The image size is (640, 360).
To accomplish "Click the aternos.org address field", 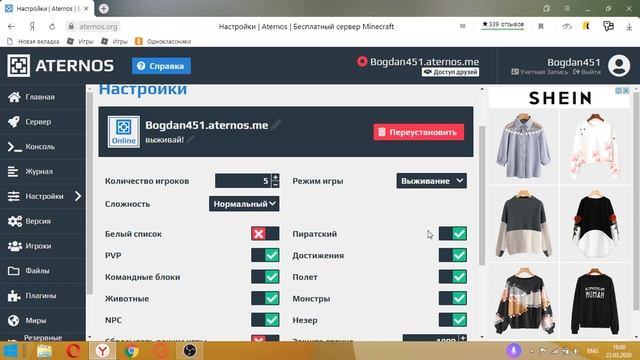I will click(98, 27).
